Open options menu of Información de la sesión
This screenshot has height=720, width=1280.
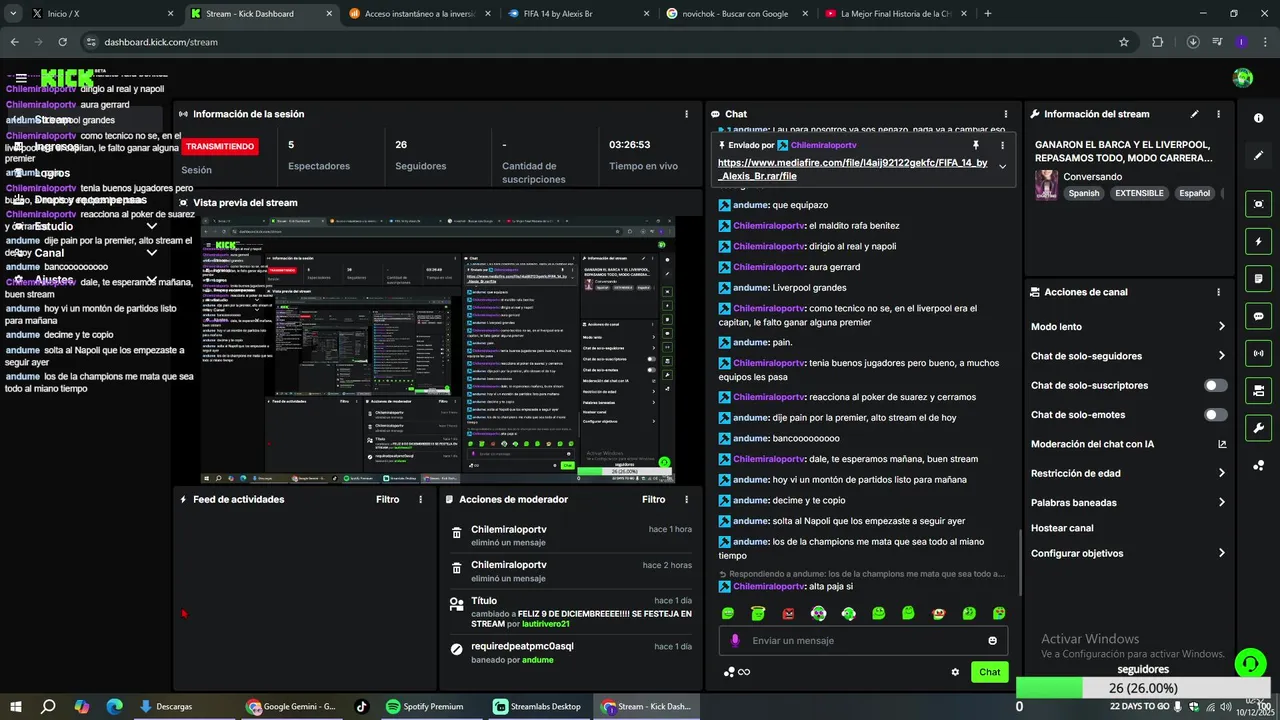click(x=686, y=114)
